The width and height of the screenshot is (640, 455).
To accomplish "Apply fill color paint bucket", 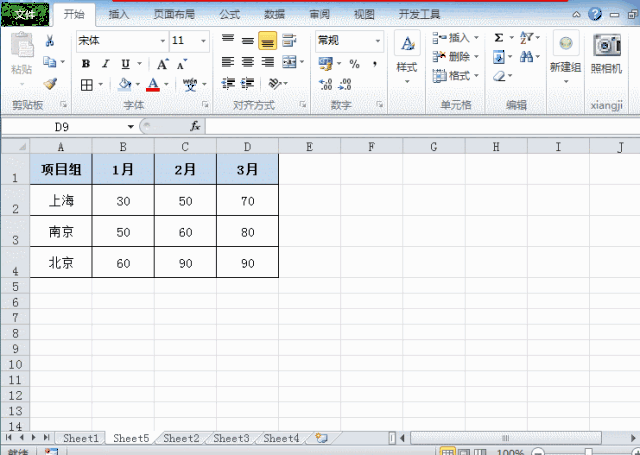I will (x=124, y=84).
